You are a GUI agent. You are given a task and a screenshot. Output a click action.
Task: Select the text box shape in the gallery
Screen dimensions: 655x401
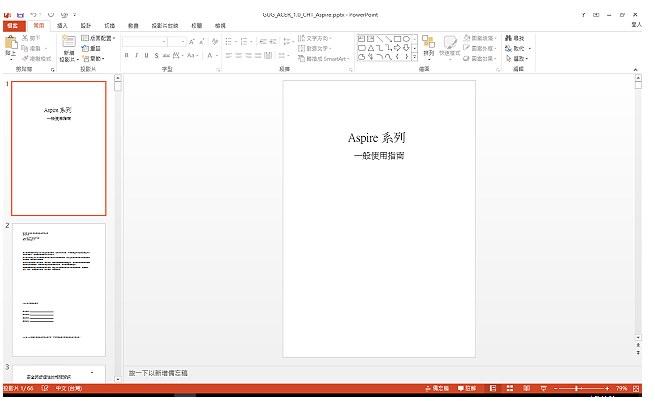tap(361, 39)
